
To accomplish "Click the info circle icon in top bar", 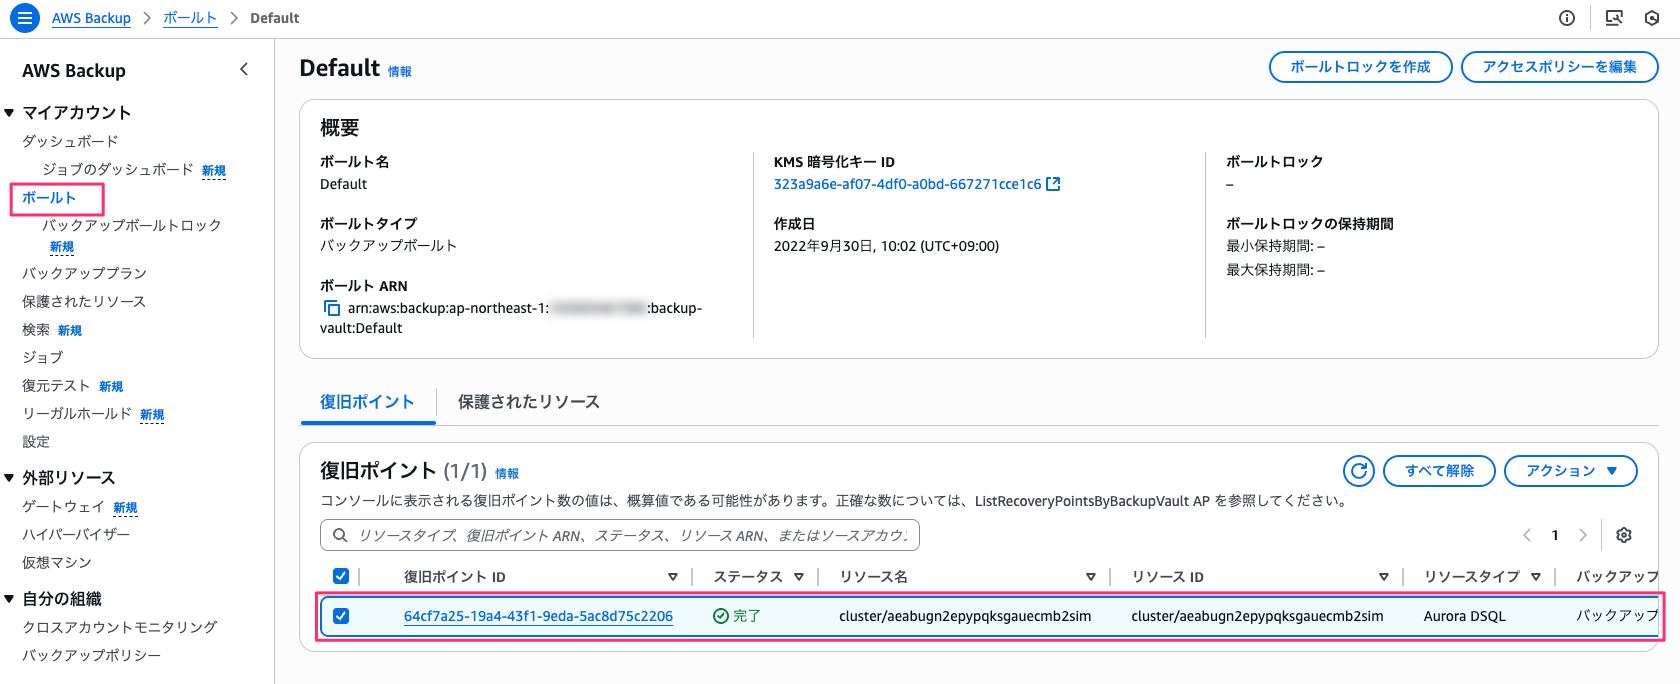I will (x=1567, y=18).
